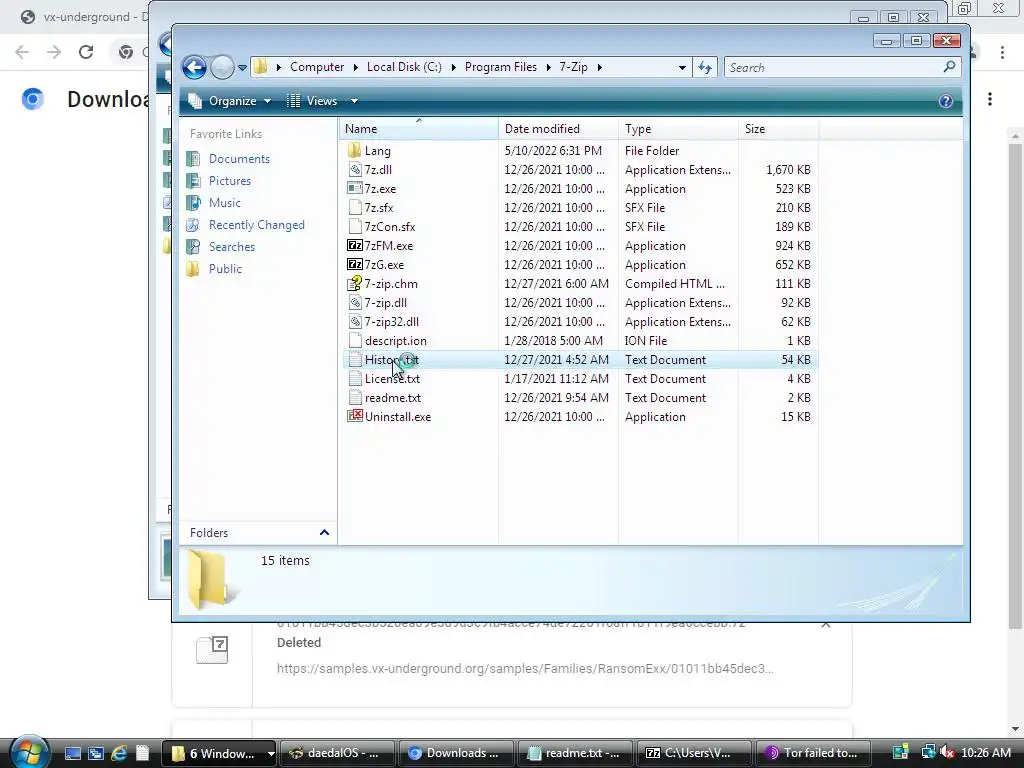Image resolution: width=1024 pixels, height=768 pixels.
Task: Click the History.txt file name
Action: tap(392, 360)
